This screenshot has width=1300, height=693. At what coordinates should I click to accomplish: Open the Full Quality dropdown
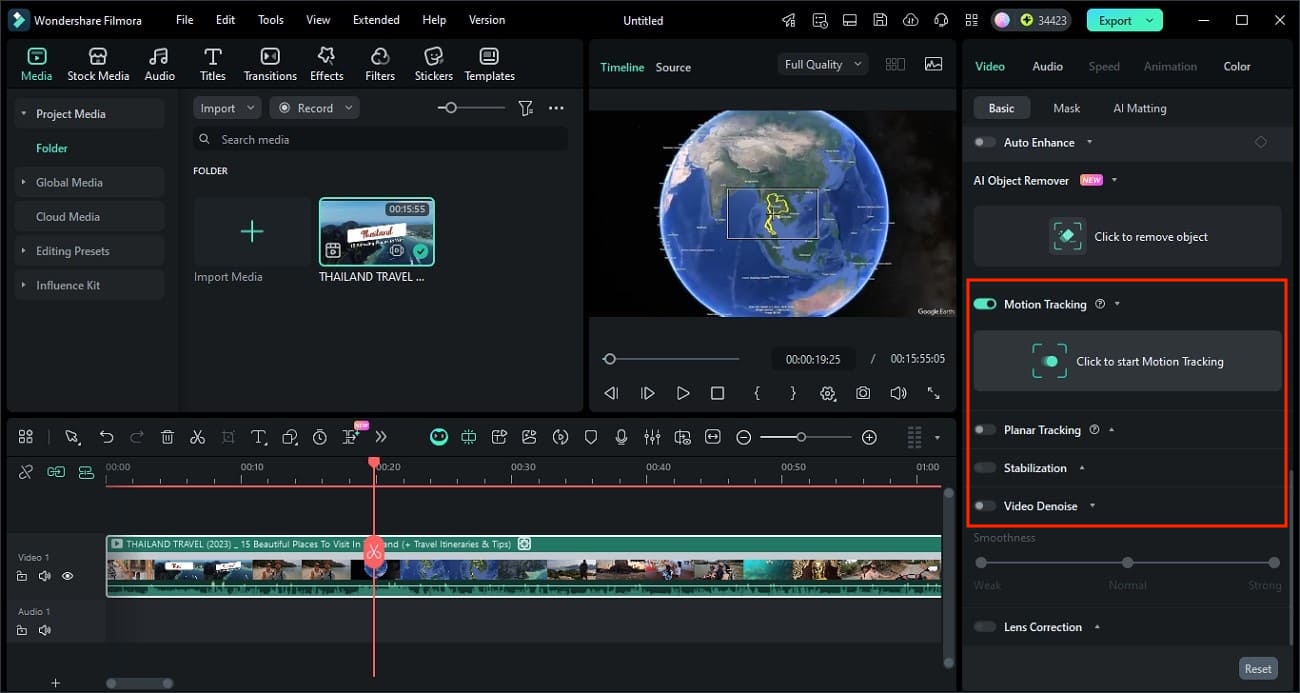(822, 63)
